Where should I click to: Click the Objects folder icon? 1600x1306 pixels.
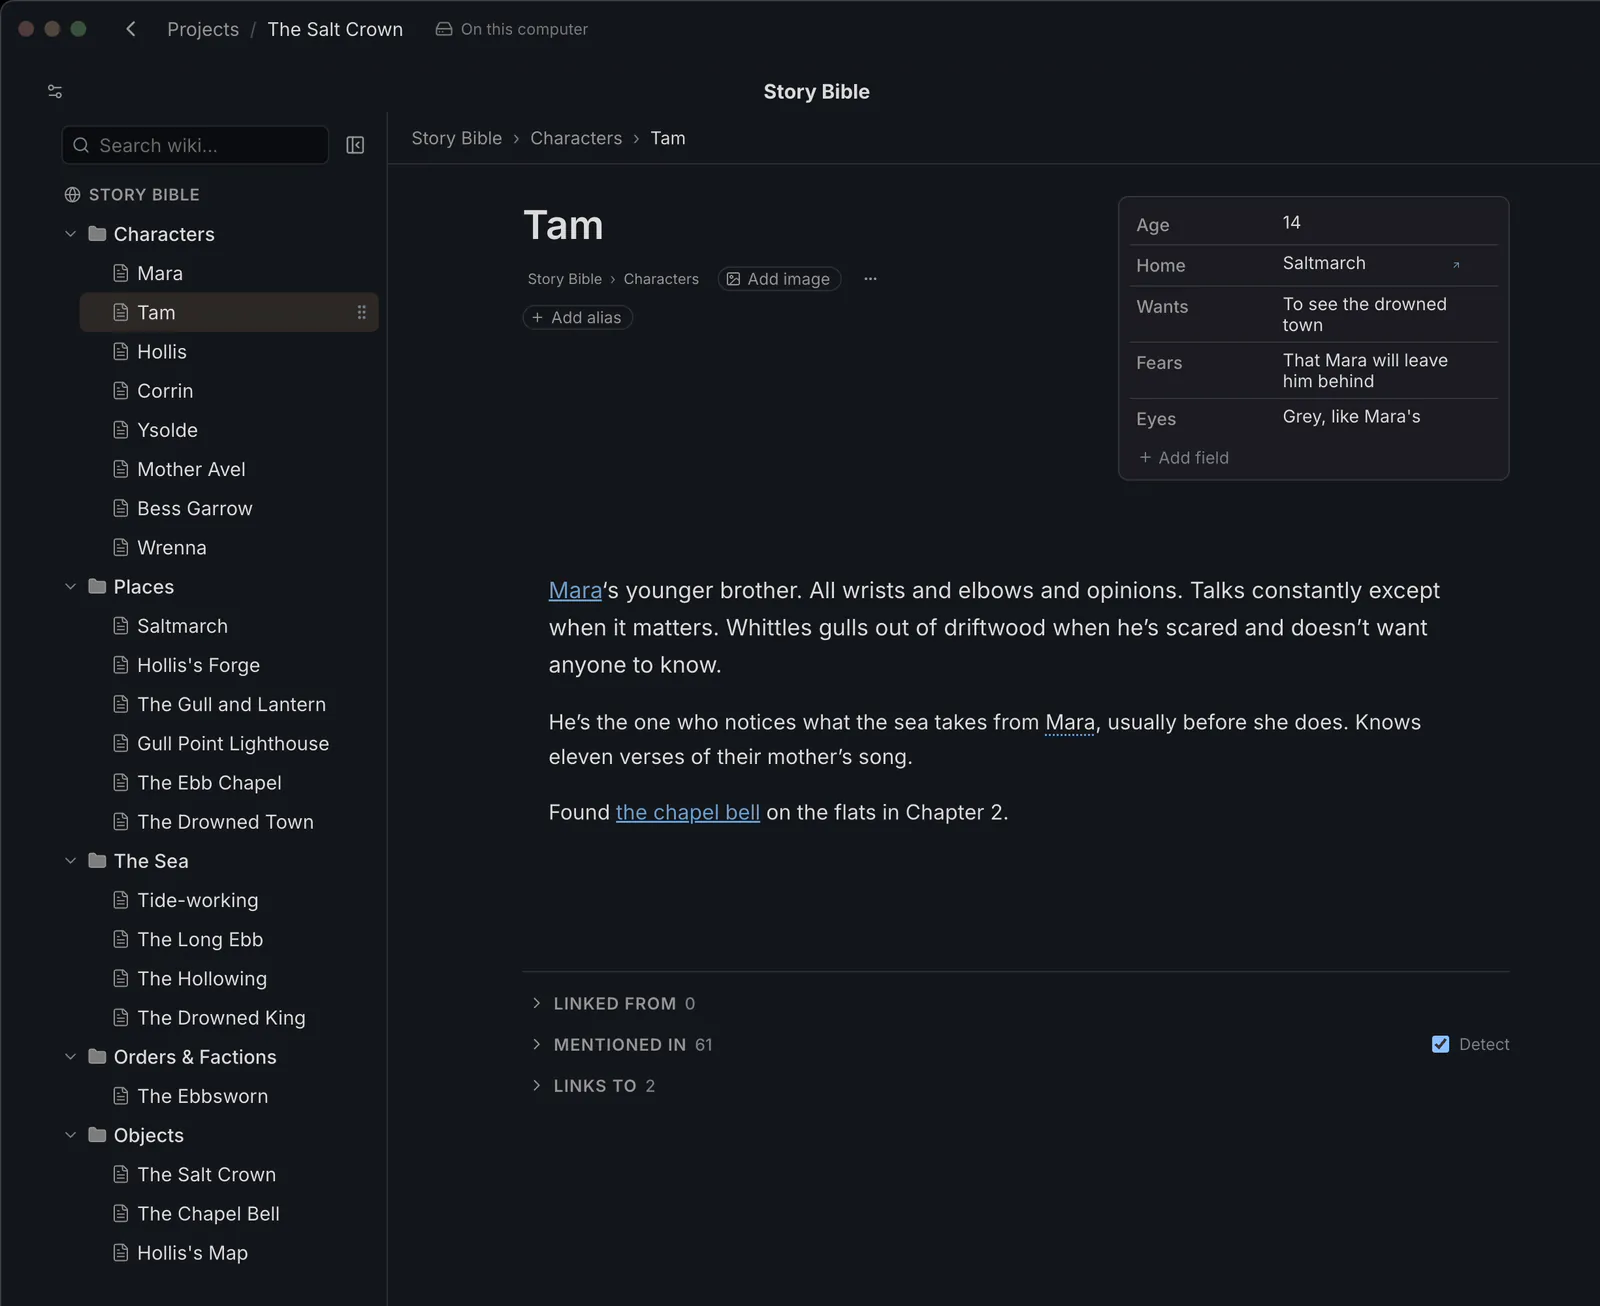tap(97, 1135)
